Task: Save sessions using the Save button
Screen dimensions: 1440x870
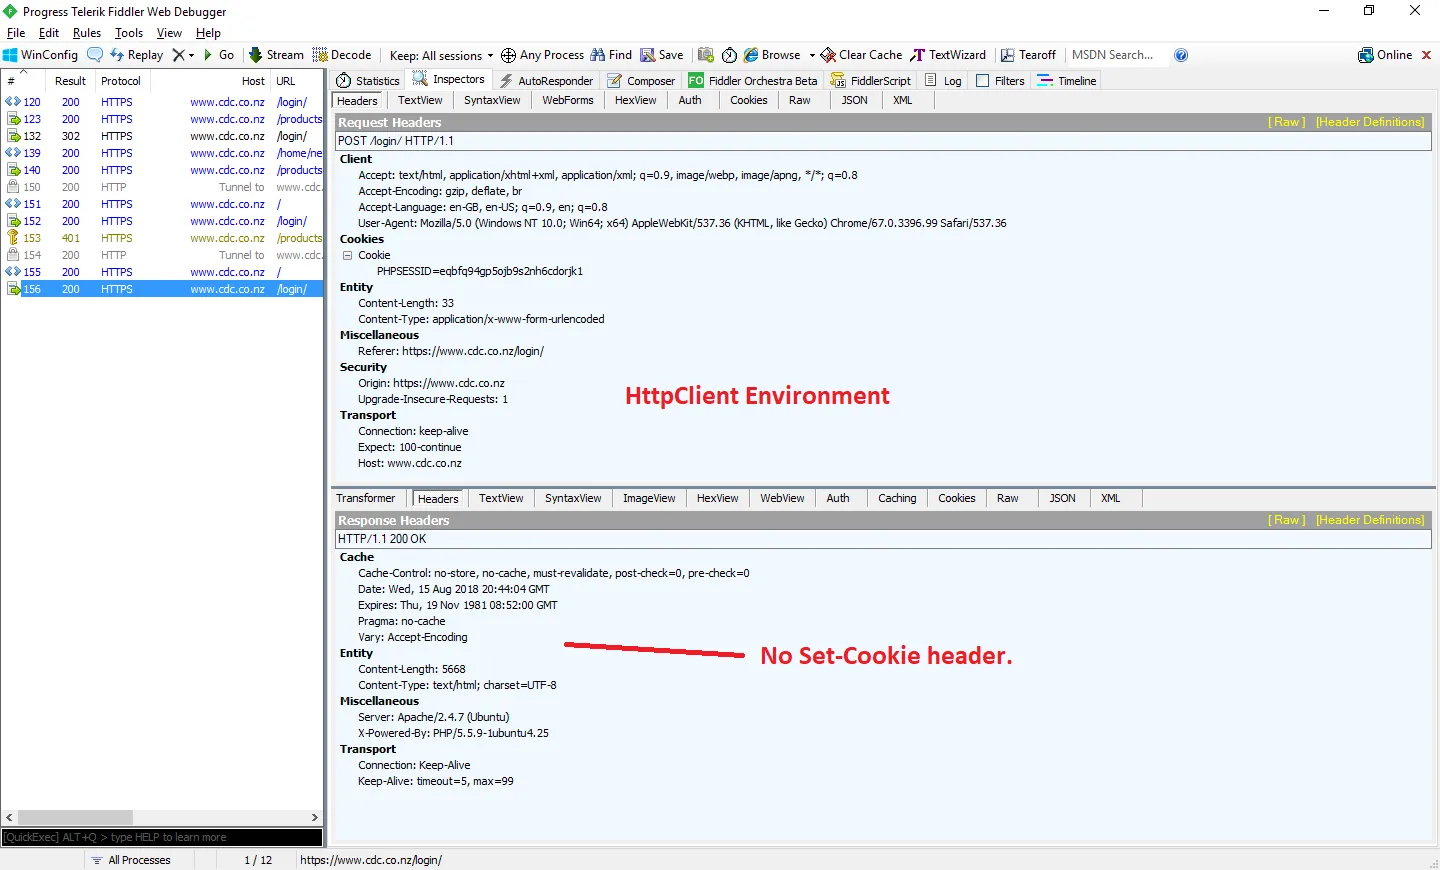Action: [x=662, y=55]
